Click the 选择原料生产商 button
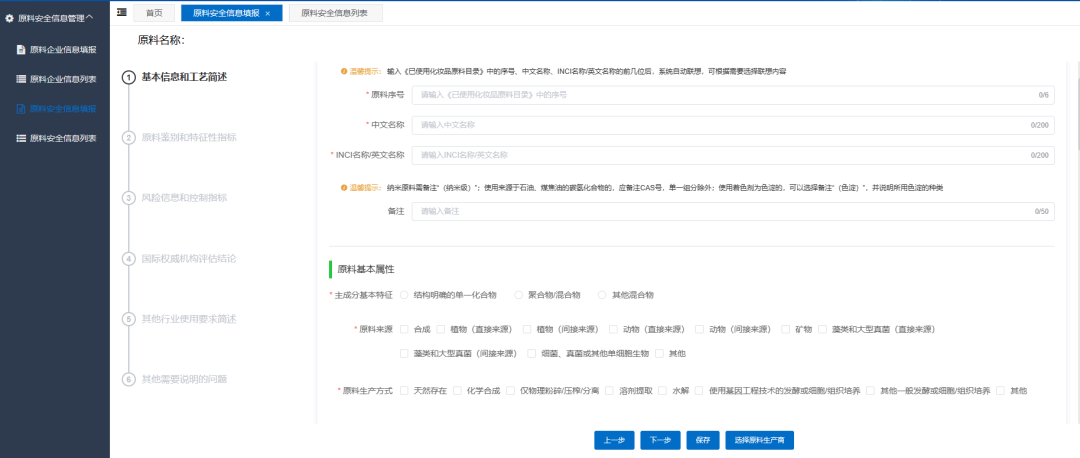1080x458 pixels. tap(759, 440)
